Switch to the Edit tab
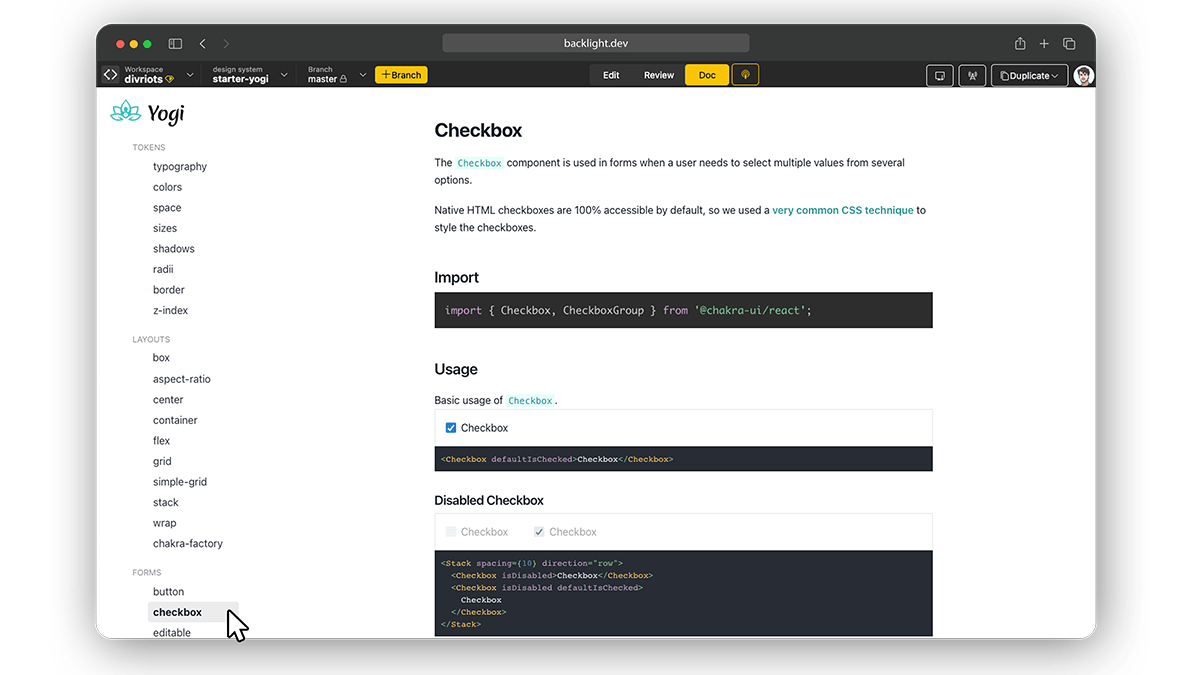Image resolution: width=1200 pixels, height=675 pixels. coord(611,75)
